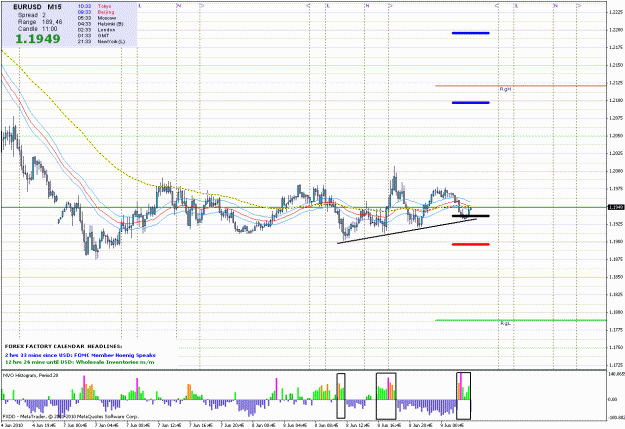The image size is (625, 429).
Task: Select the green RgL horizontal line
Action: tap(521, 320)
